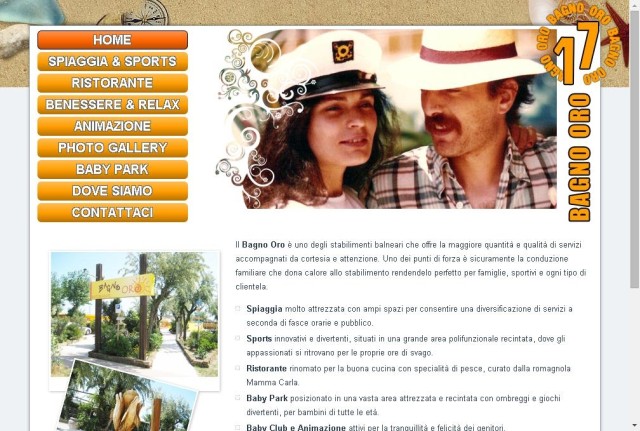Open the Baby Park page
640x431 pixels.
(x=112, y=169)
